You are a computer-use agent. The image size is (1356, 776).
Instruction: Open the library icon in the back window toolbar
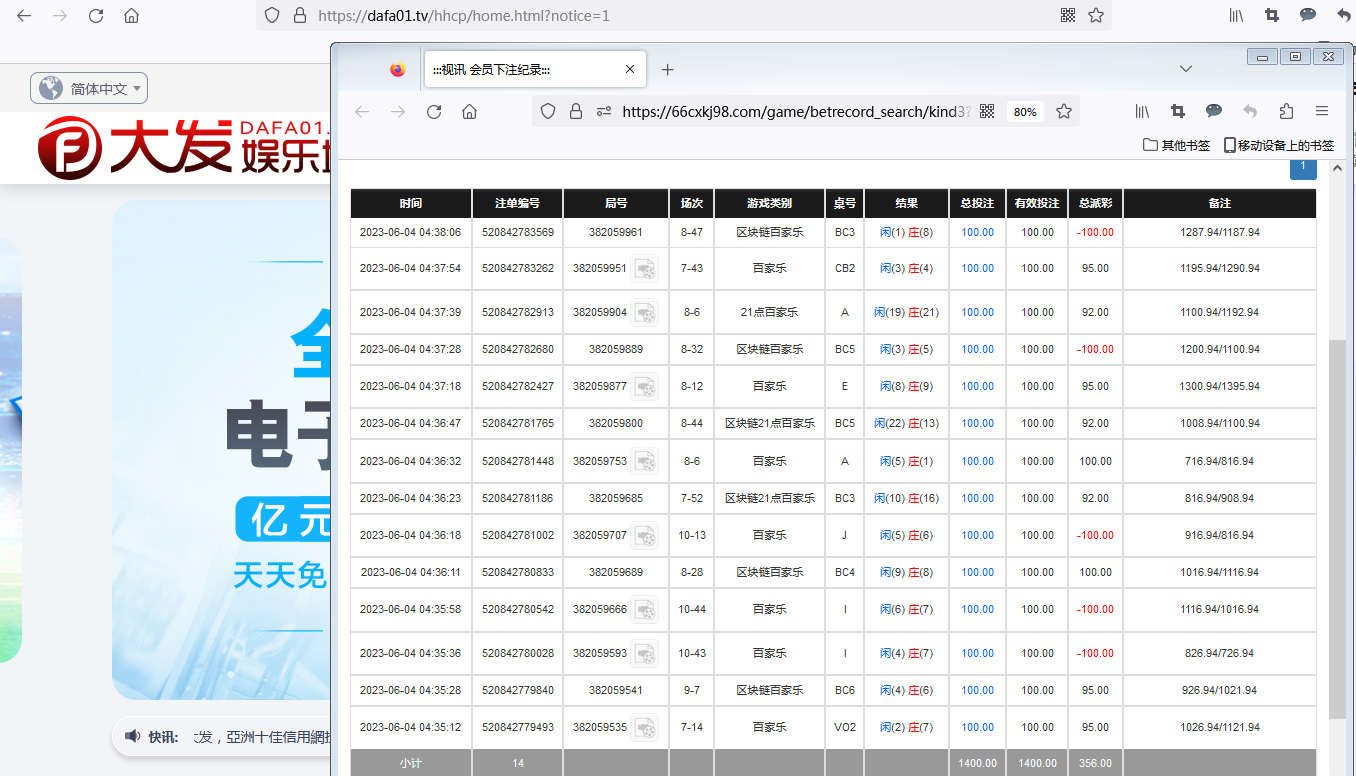coord(1236,16)
